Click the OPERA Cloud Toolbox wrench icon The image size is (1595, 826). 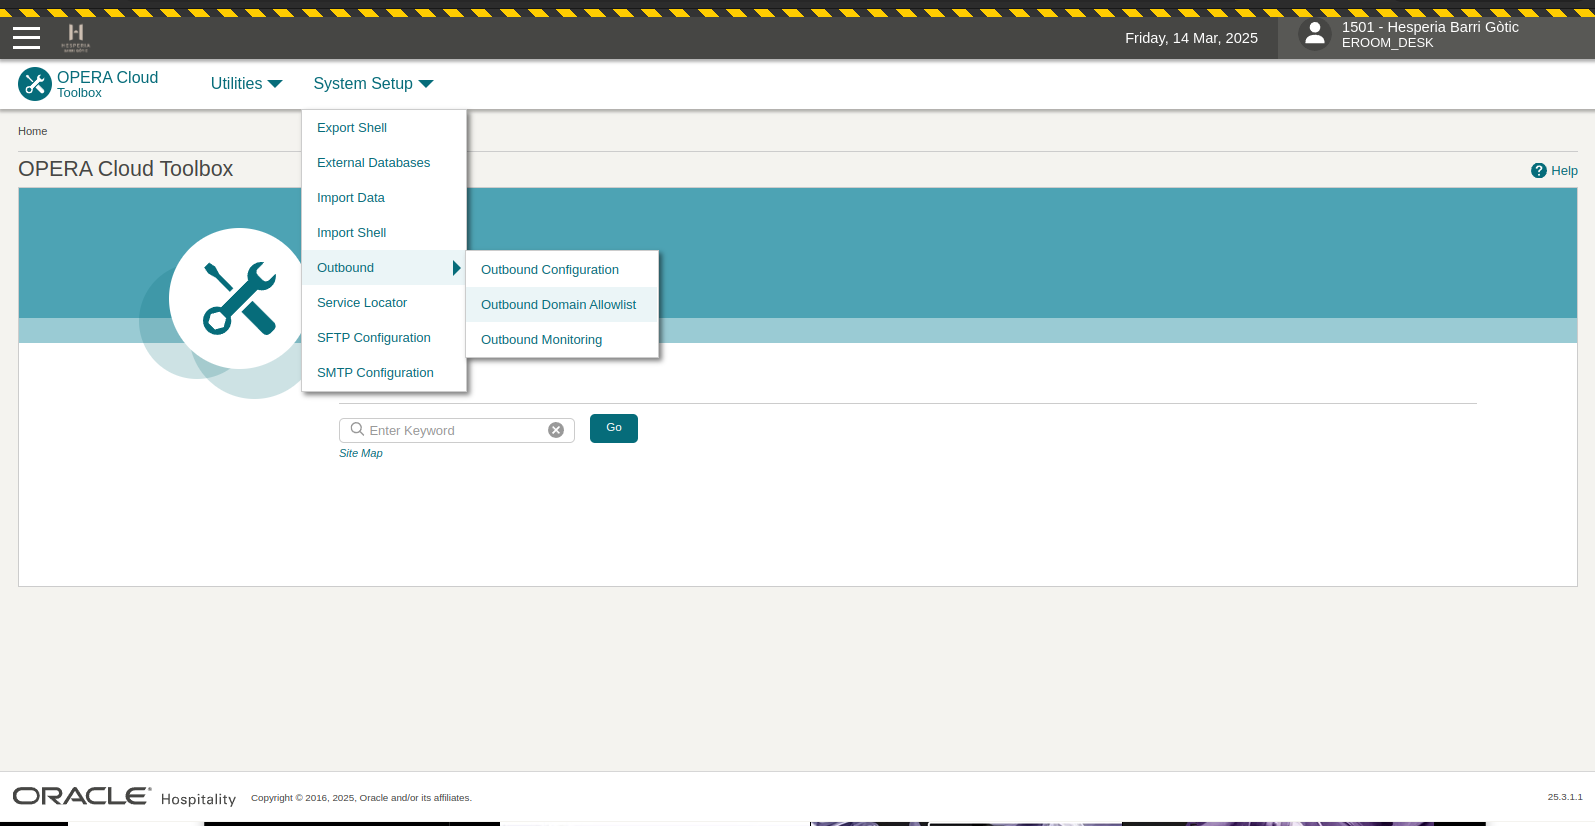click(x=35, y=84)
